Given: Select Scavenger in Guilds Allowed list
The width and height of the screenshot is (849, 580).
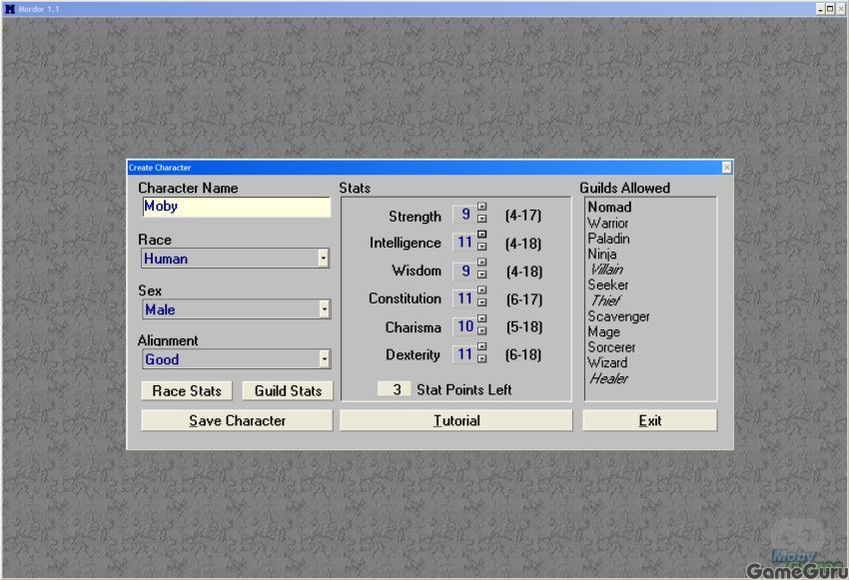Looking at the screenshot, I should (x=619, y=316).
